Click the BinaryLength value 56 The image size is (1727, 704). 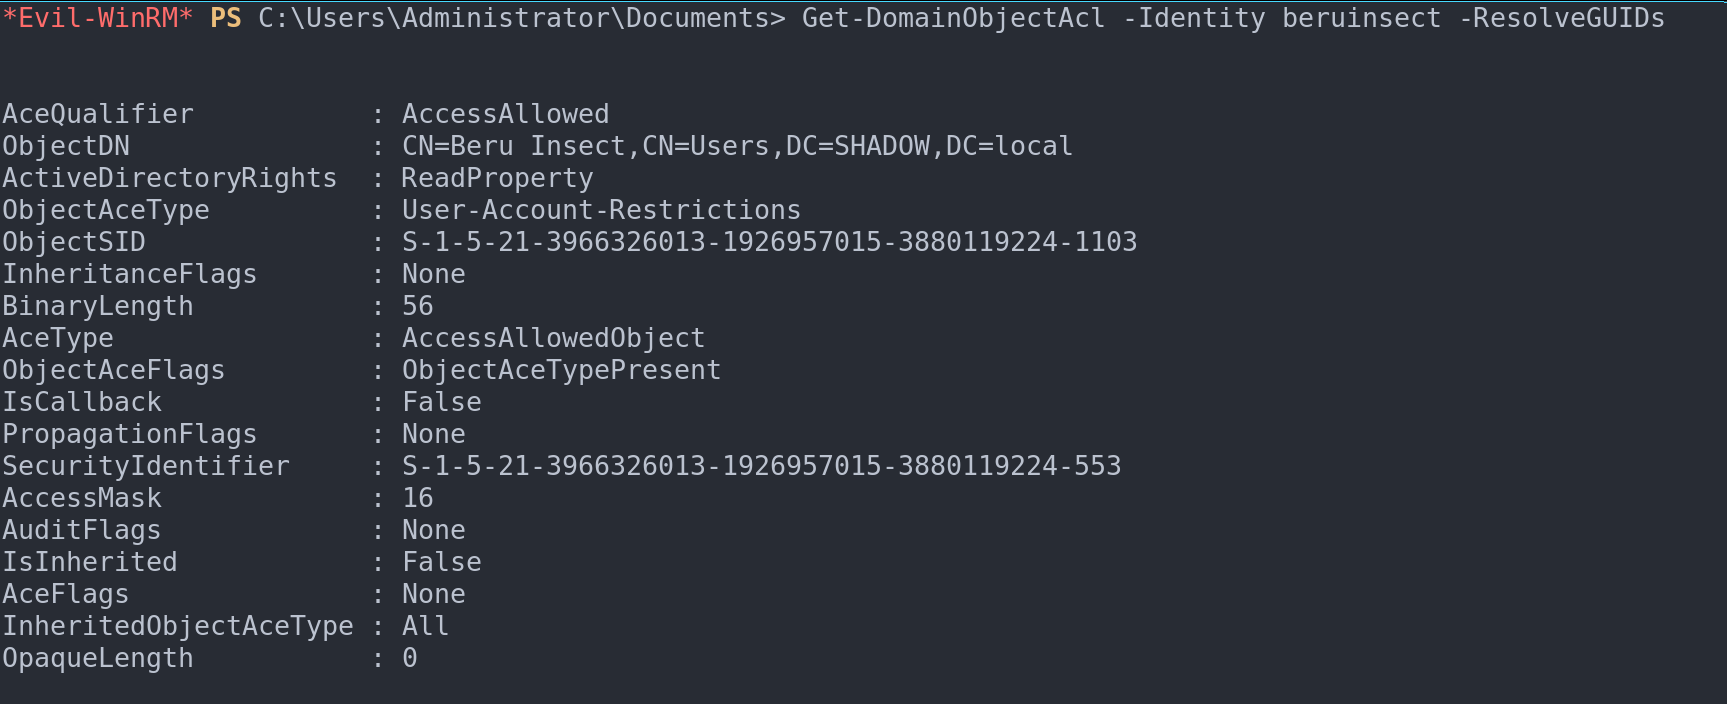(x=417, y=306)
